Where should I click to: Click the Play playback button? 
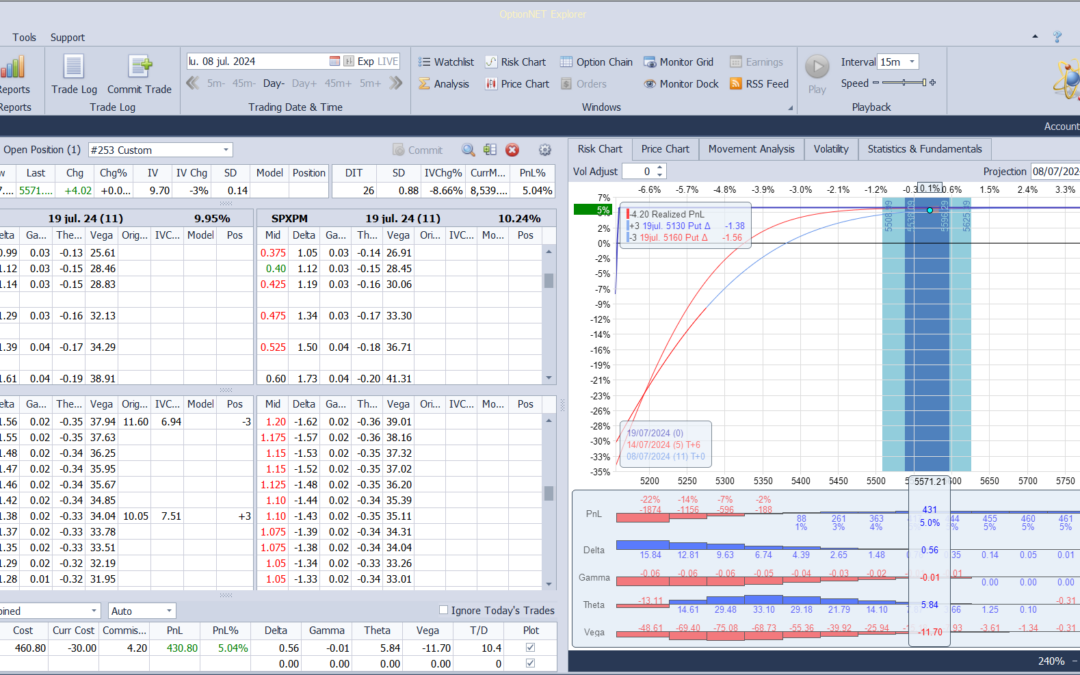pyautogui.click(x=817, y=74)
